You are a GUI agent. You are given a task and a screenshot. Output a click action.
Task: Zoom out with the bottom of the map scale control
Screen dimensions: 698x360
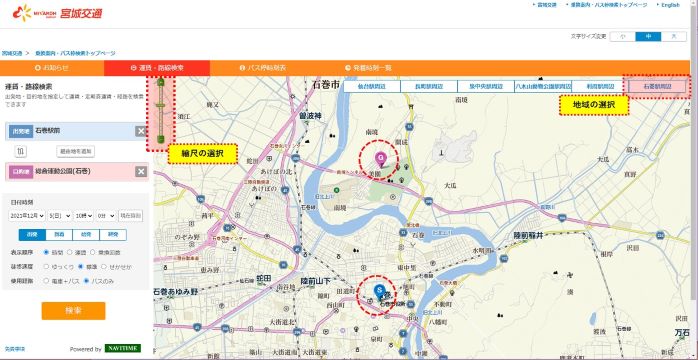click(x=161, y=139)
